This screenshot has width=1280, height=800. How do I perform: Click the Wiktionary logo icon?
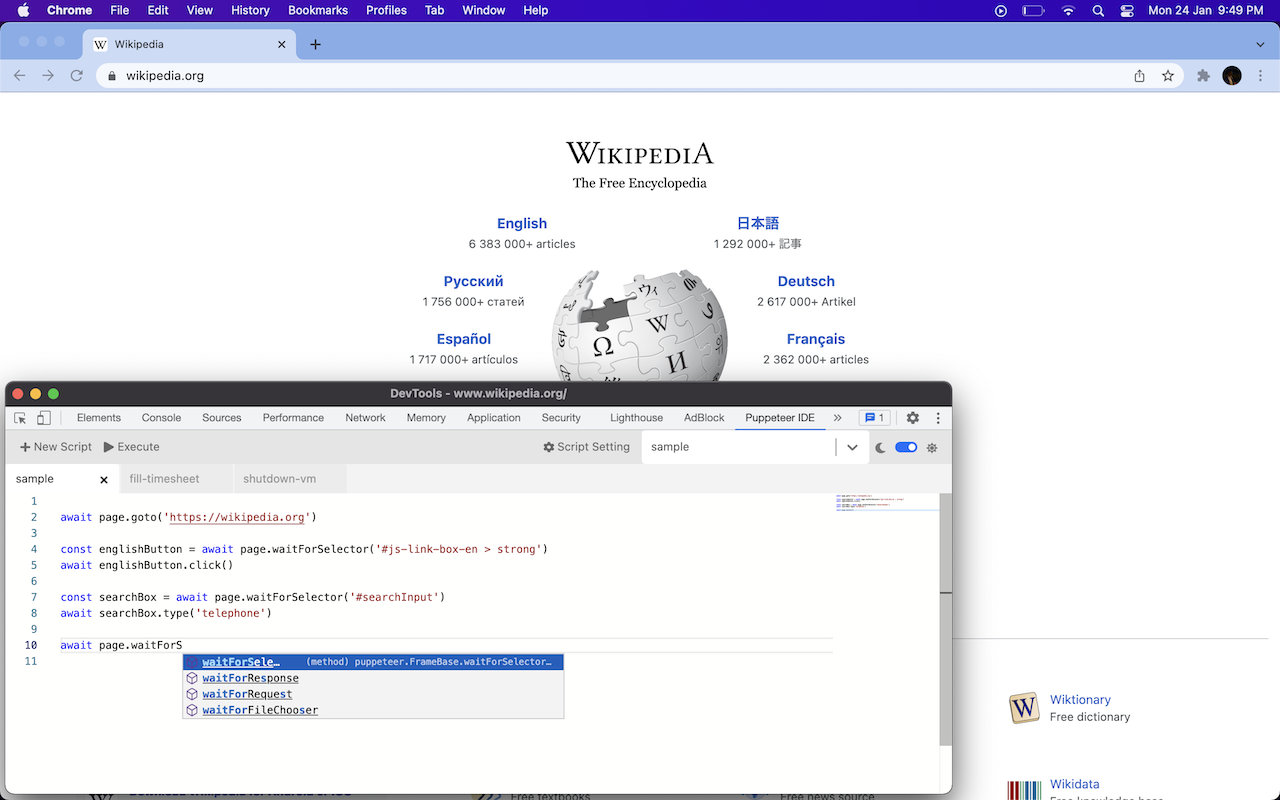1024,708
